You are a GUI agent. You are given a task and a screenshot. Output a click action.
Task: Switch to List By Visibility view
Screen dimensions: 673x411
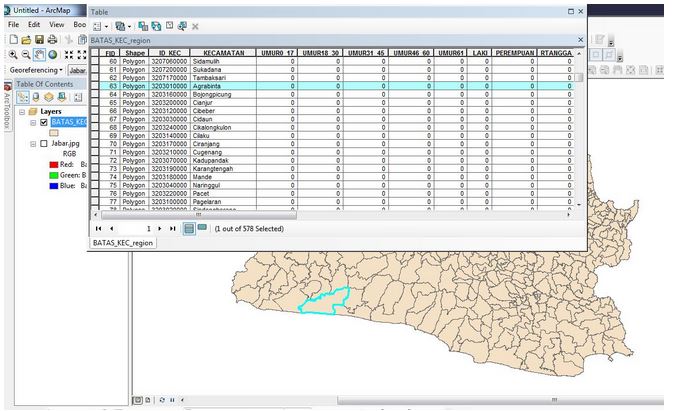click(49, 97)
